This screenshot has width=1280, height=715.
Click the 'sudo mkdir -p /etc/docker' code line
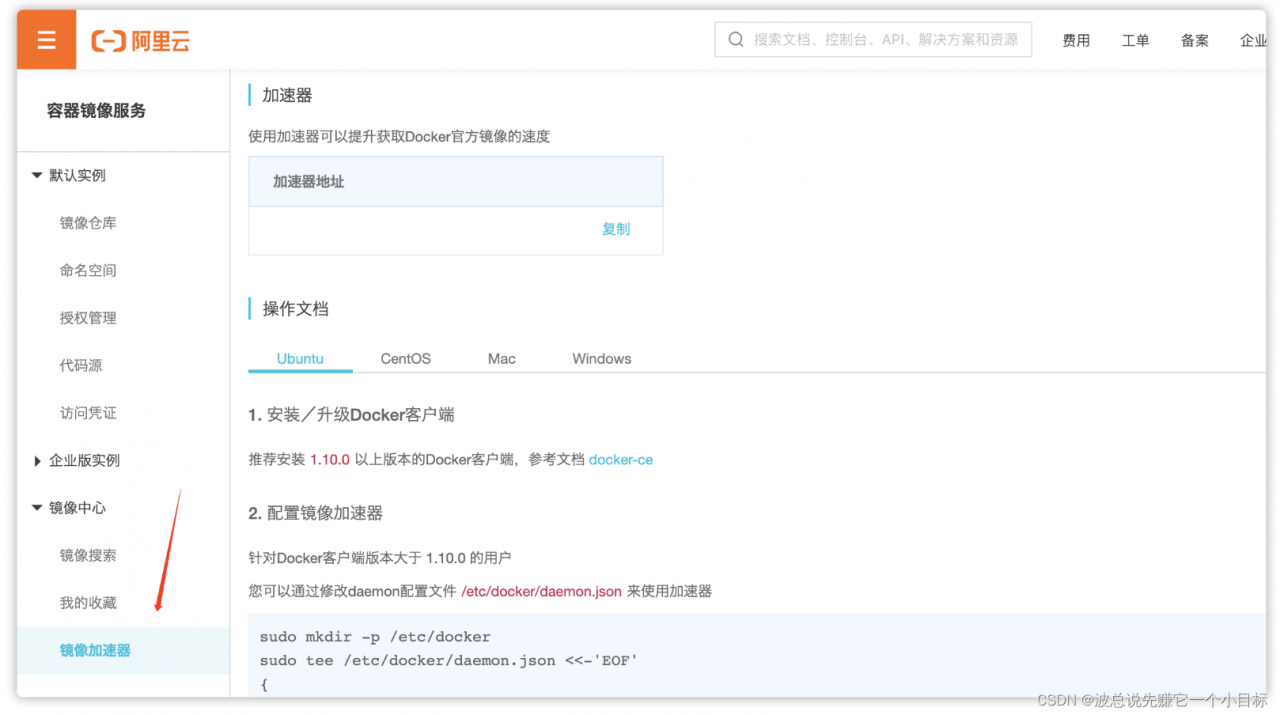click(375, 637)
